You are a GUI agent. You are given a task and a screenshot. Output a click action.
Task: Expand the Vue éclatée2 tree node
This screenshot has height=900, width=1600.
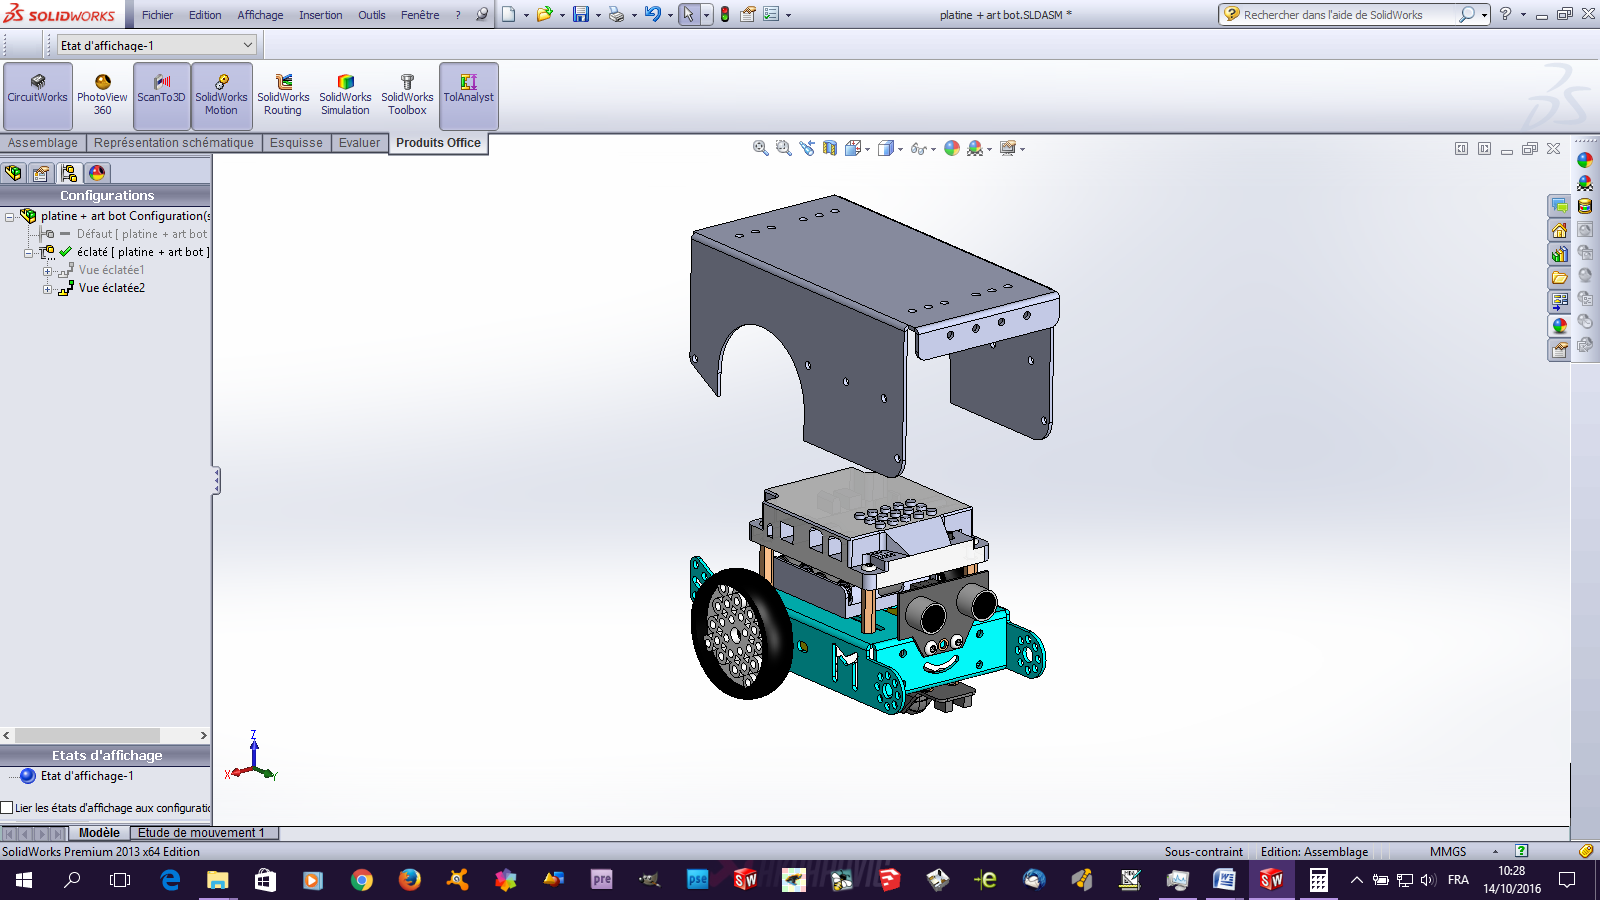click(x=47, y=289)
